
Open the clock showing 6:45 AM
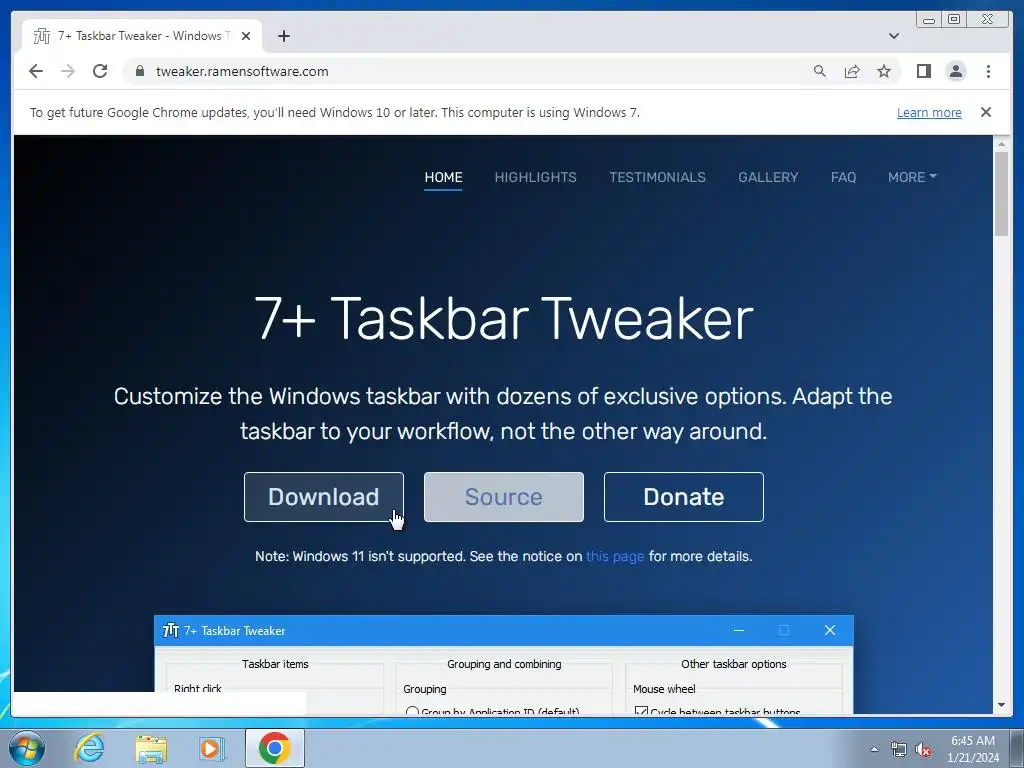[973, 749]
